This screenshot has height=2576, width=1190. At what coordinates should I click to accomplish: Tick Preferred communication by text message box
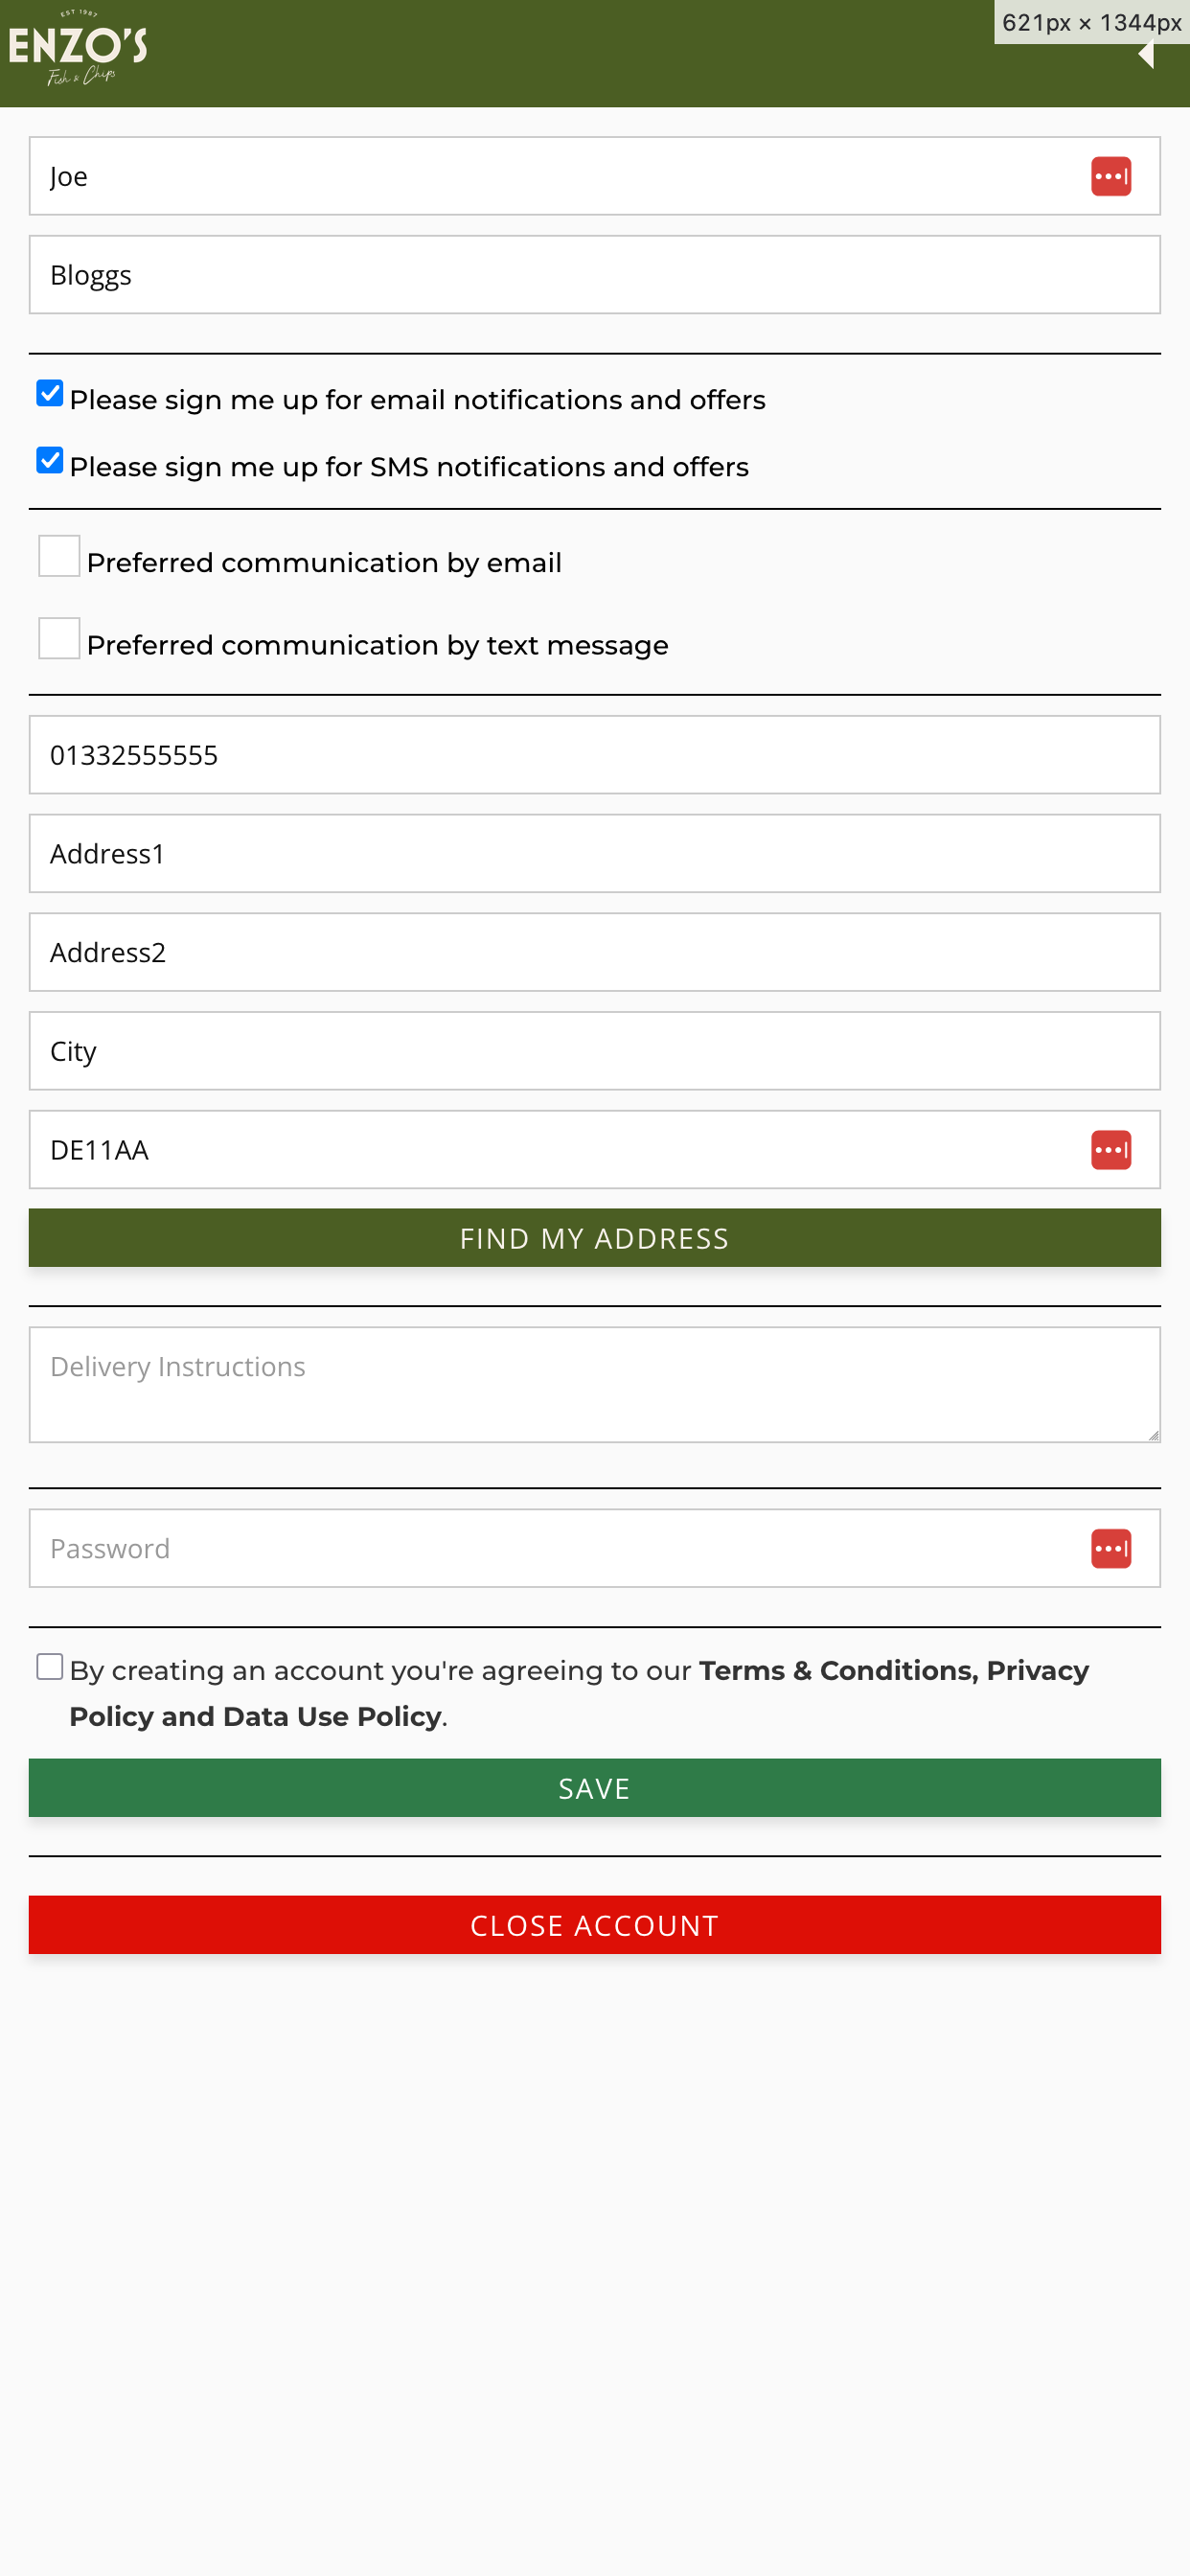(x=59, y=638)
